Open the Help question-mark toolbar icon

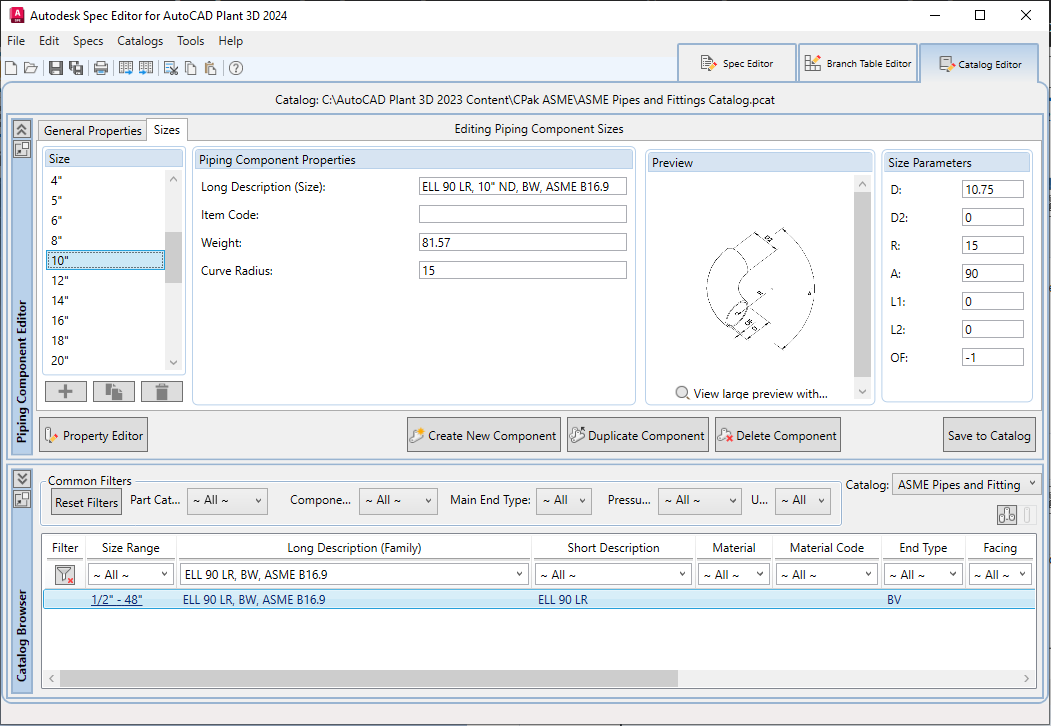(235, 68)
